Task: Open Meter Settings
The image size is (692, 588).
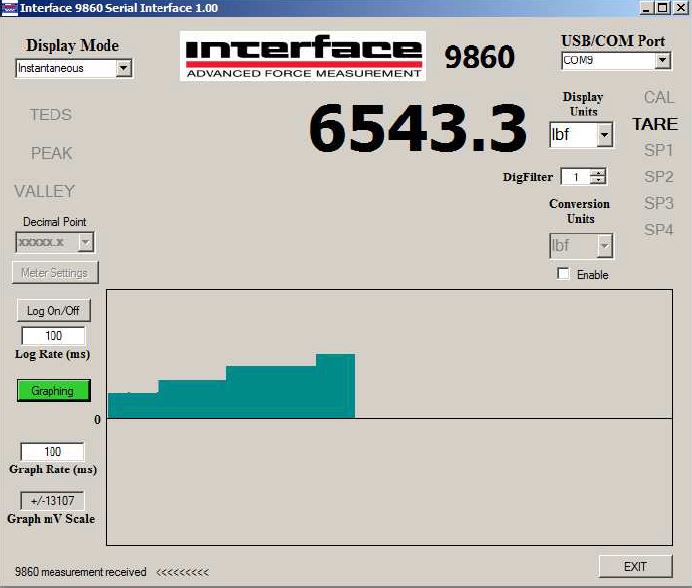Action: 55,272
